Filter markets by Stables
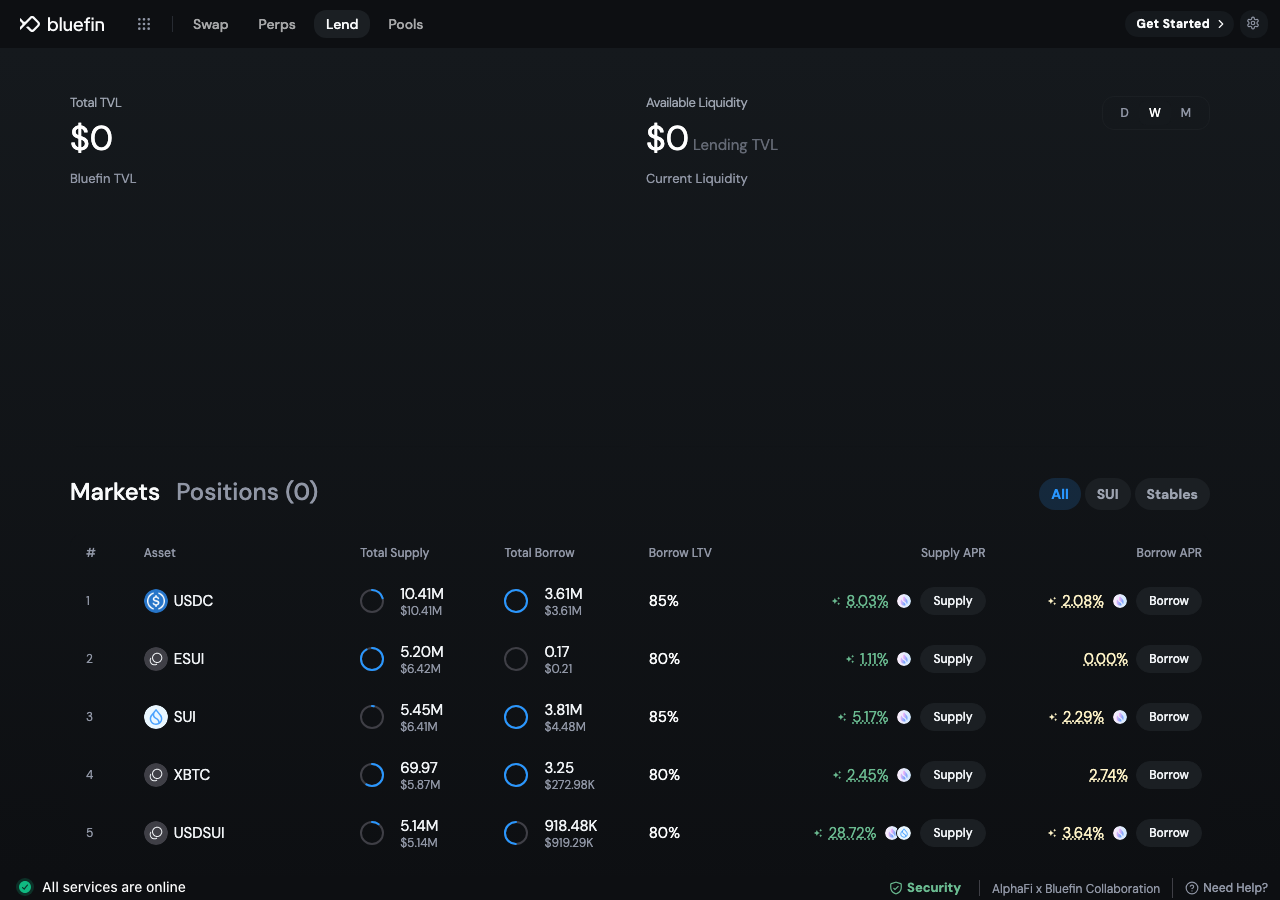The image size is (1280, 900). click(1172, 494)
